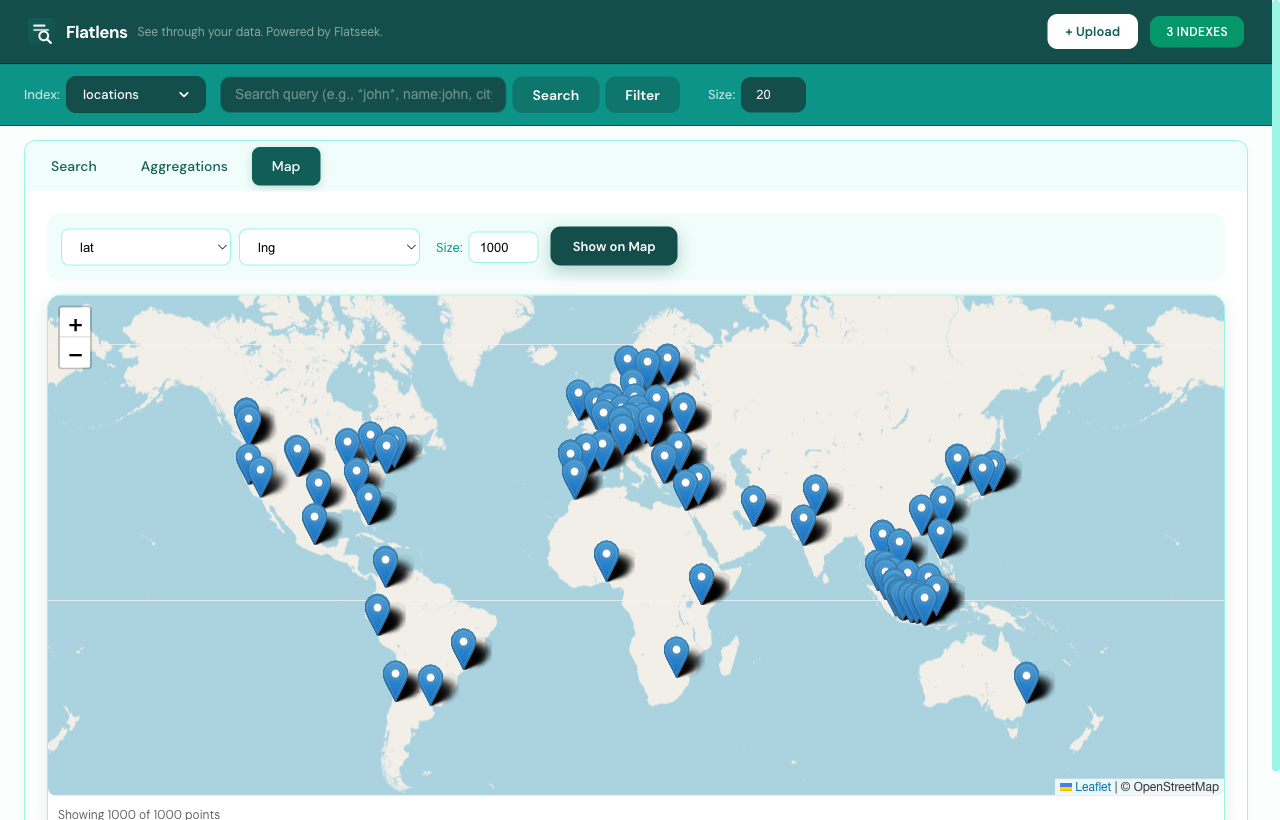Open the lat field dropdown
1280x820 pixels.
click(146, 246)
